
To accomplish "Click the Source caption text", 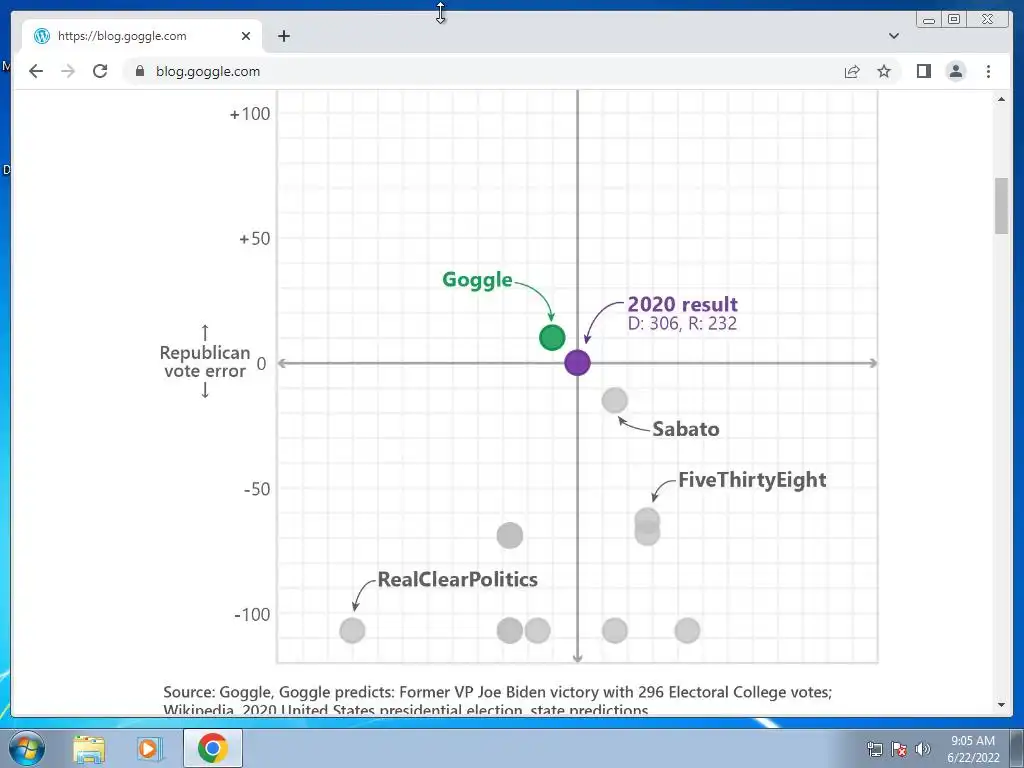I will pyautogui.click(x=498, y=700).
